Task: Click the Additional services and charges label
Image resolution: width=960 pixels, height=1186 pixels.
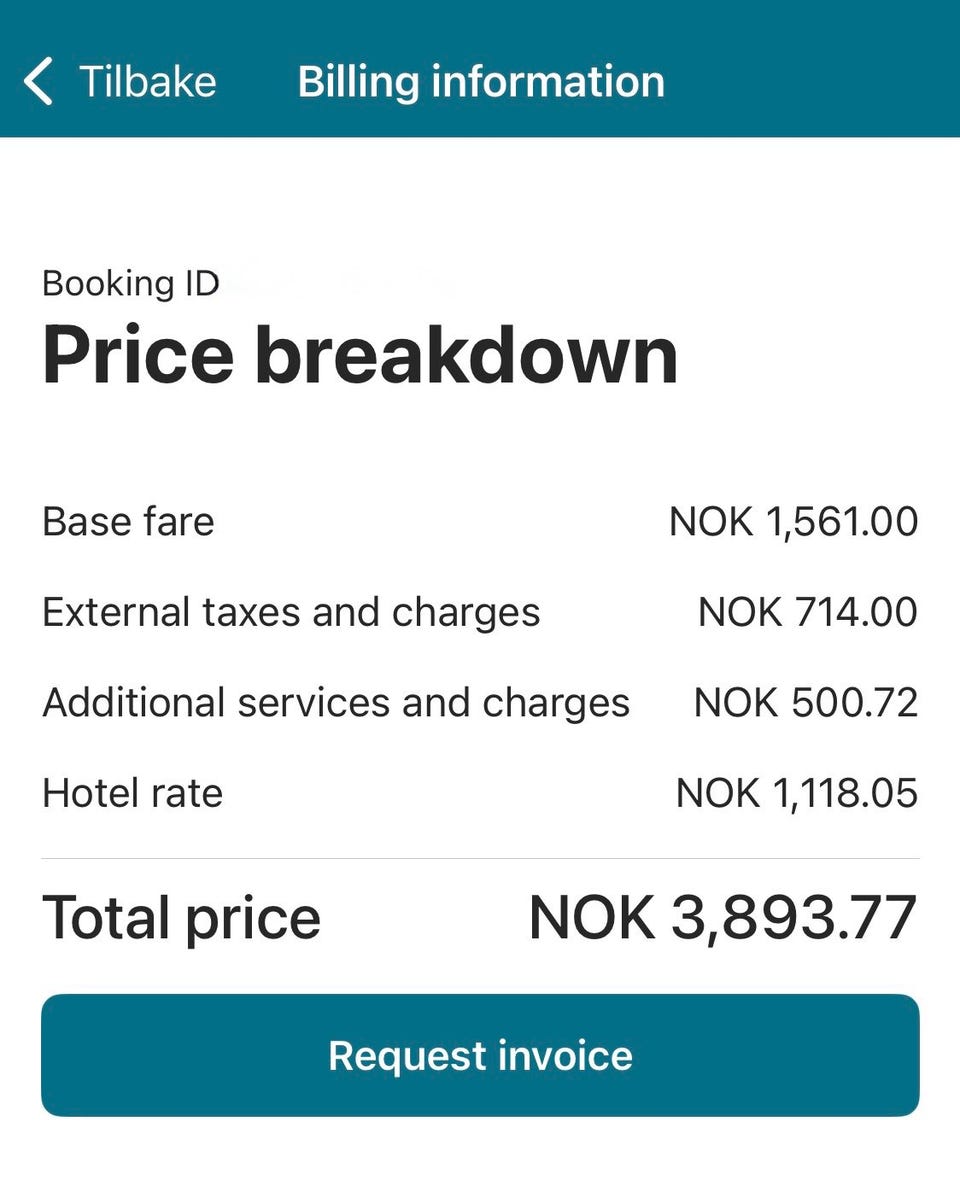Action: (x=336, y=703)
